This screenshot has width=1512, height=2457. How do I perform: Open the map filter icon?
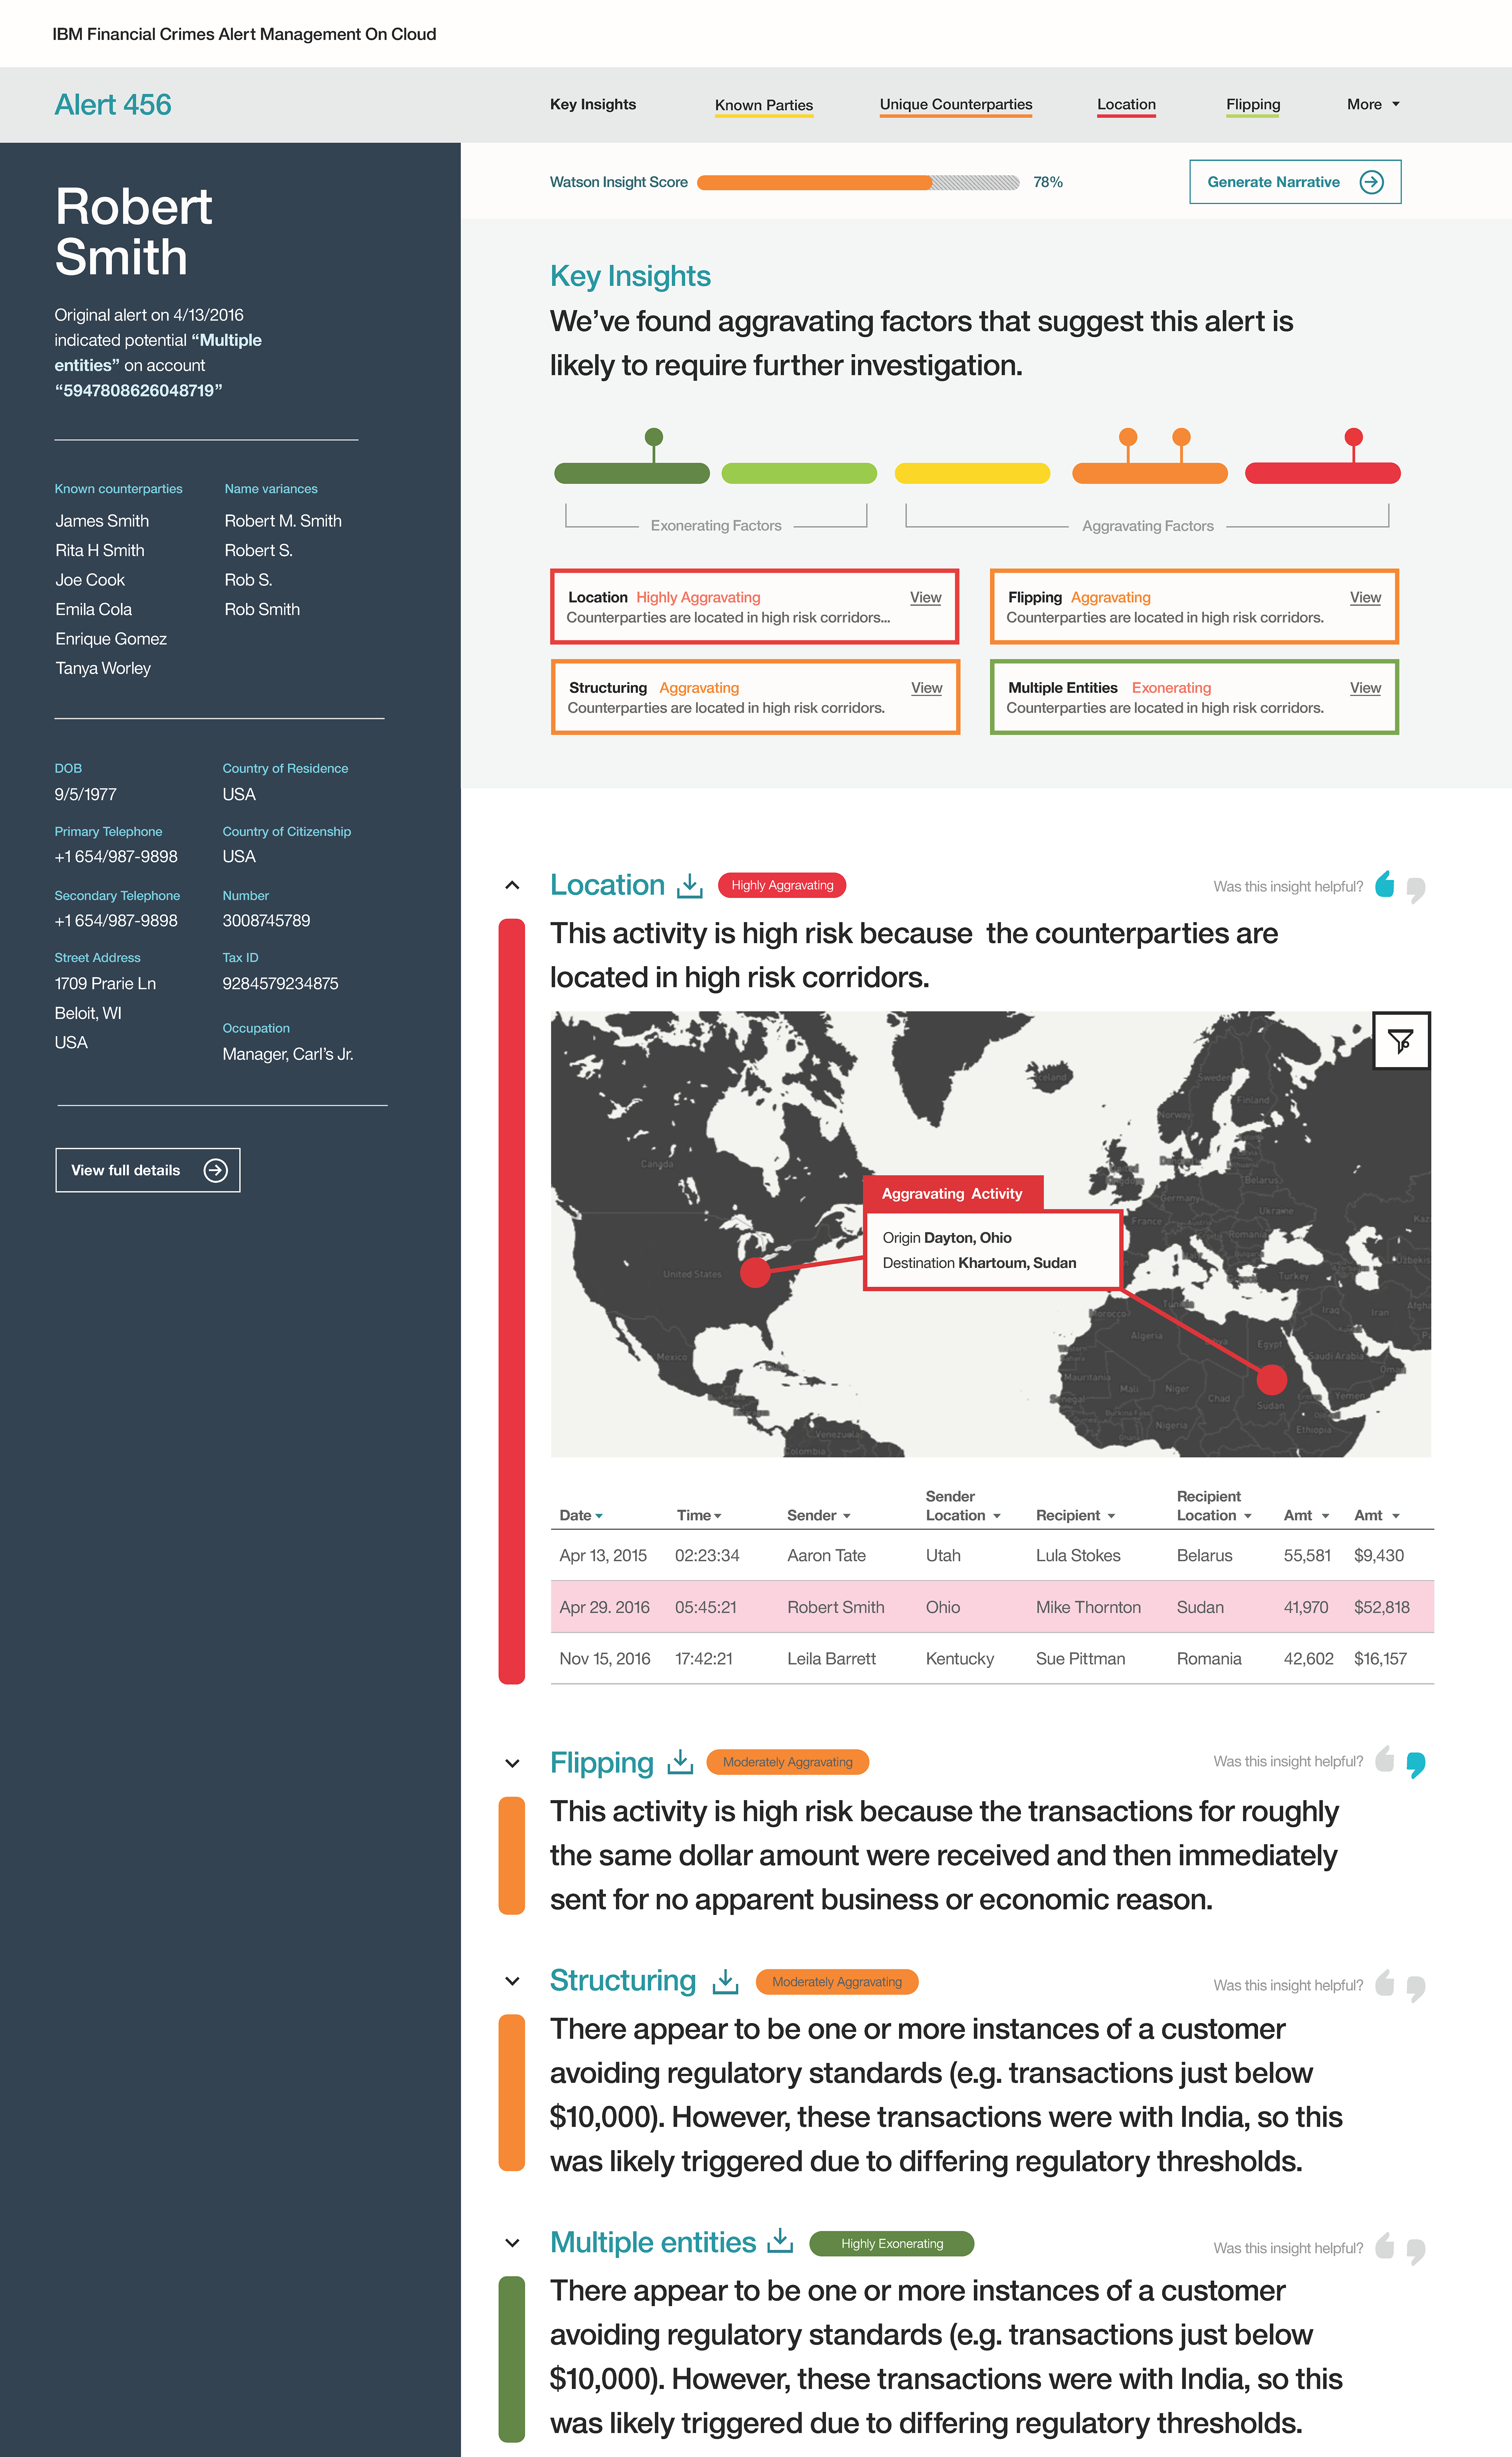click(1401, 1041)
